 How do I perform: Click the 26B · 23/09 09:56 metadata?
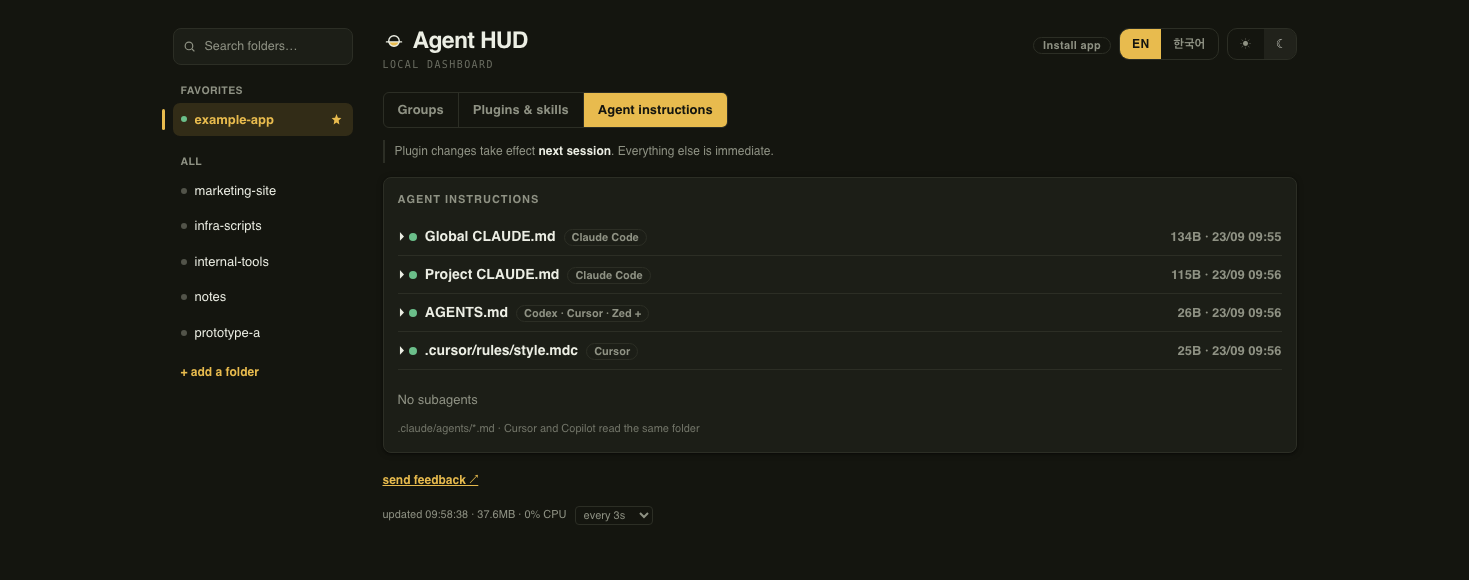(x=1229, y=313)
